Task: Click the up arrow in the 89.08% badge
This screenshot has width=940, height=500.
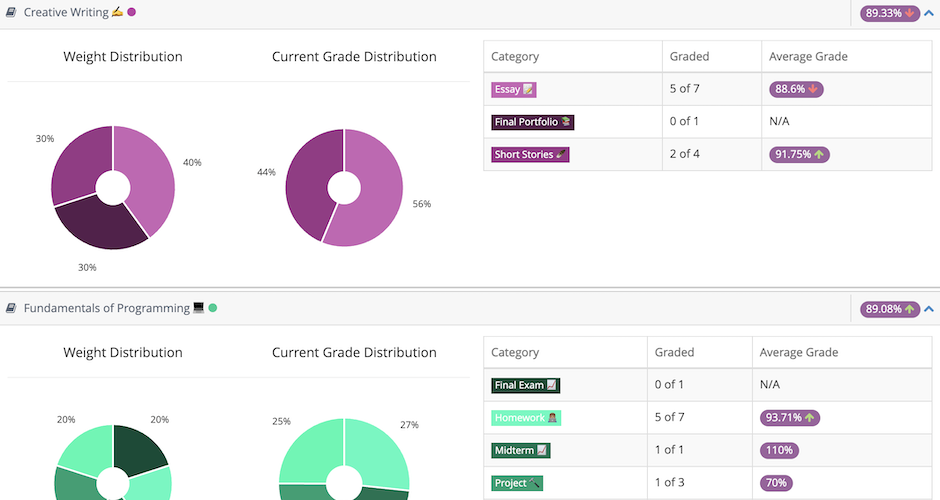Action: [x=909, y=310]
